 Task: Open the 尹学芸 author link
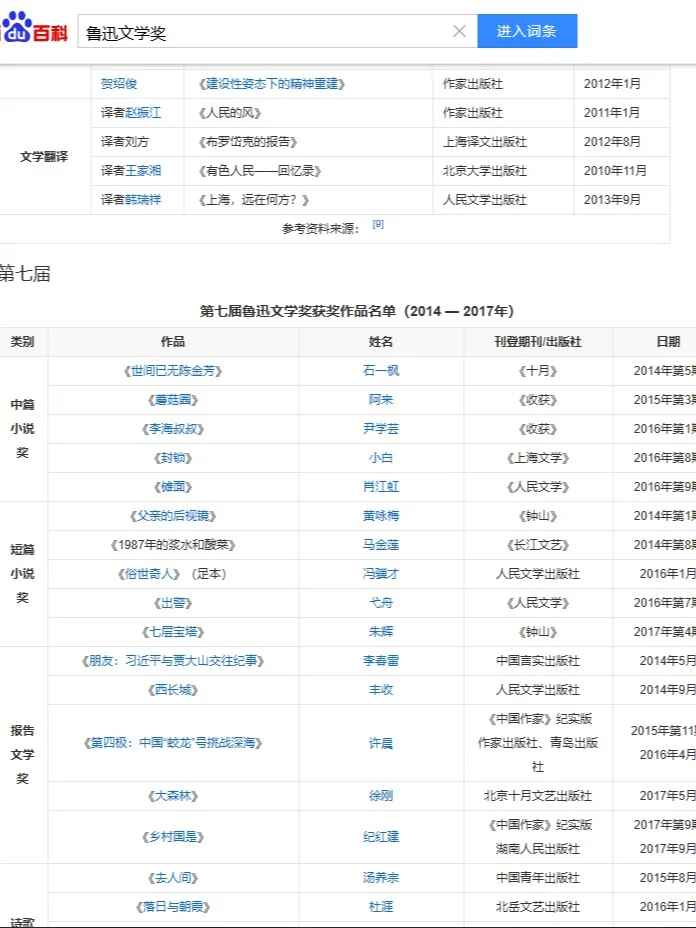(381, 429)
